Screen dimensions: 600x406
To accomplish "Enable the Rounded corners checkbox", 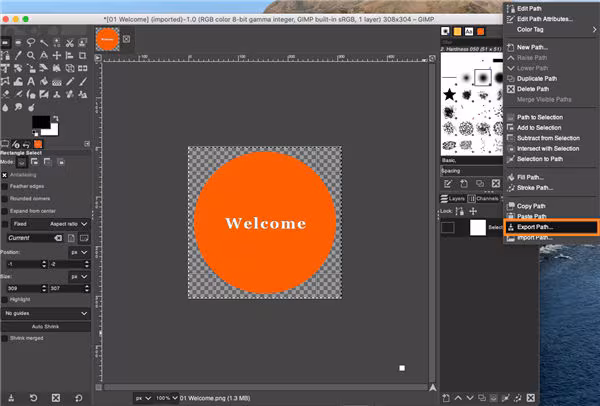I will coord(5,199).
